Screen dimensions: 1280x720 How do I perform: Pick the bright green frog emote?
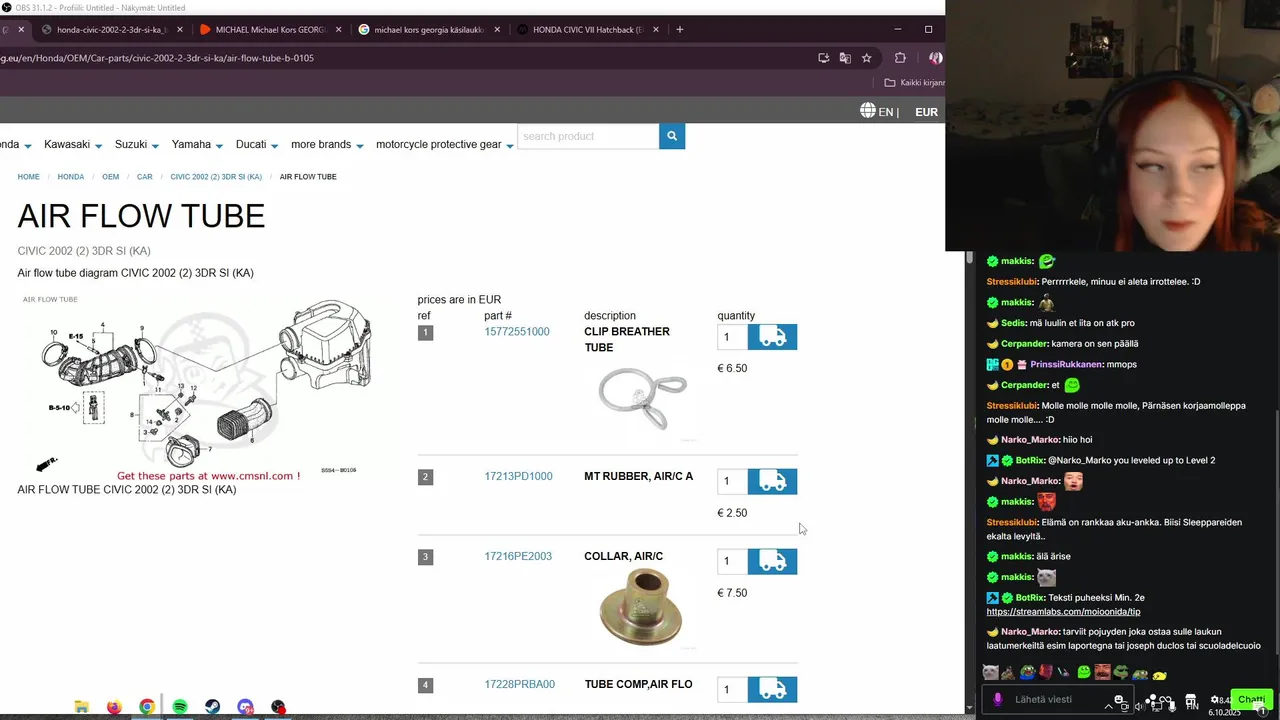[1084, 673]
